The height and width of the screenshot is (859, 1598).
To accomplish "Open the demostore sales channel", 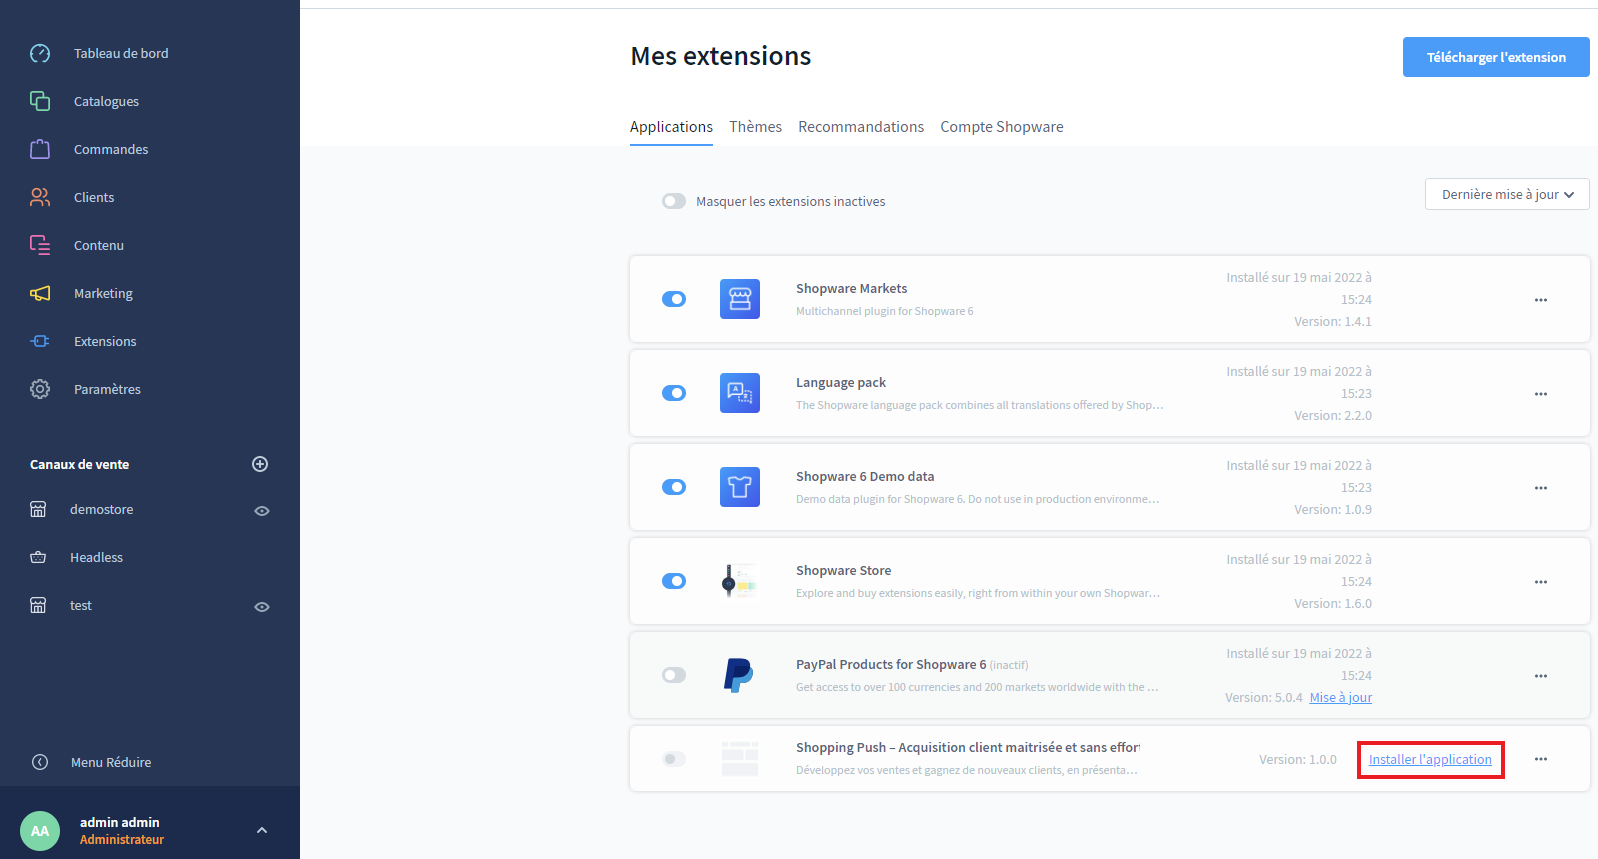I will pos(101,509).
